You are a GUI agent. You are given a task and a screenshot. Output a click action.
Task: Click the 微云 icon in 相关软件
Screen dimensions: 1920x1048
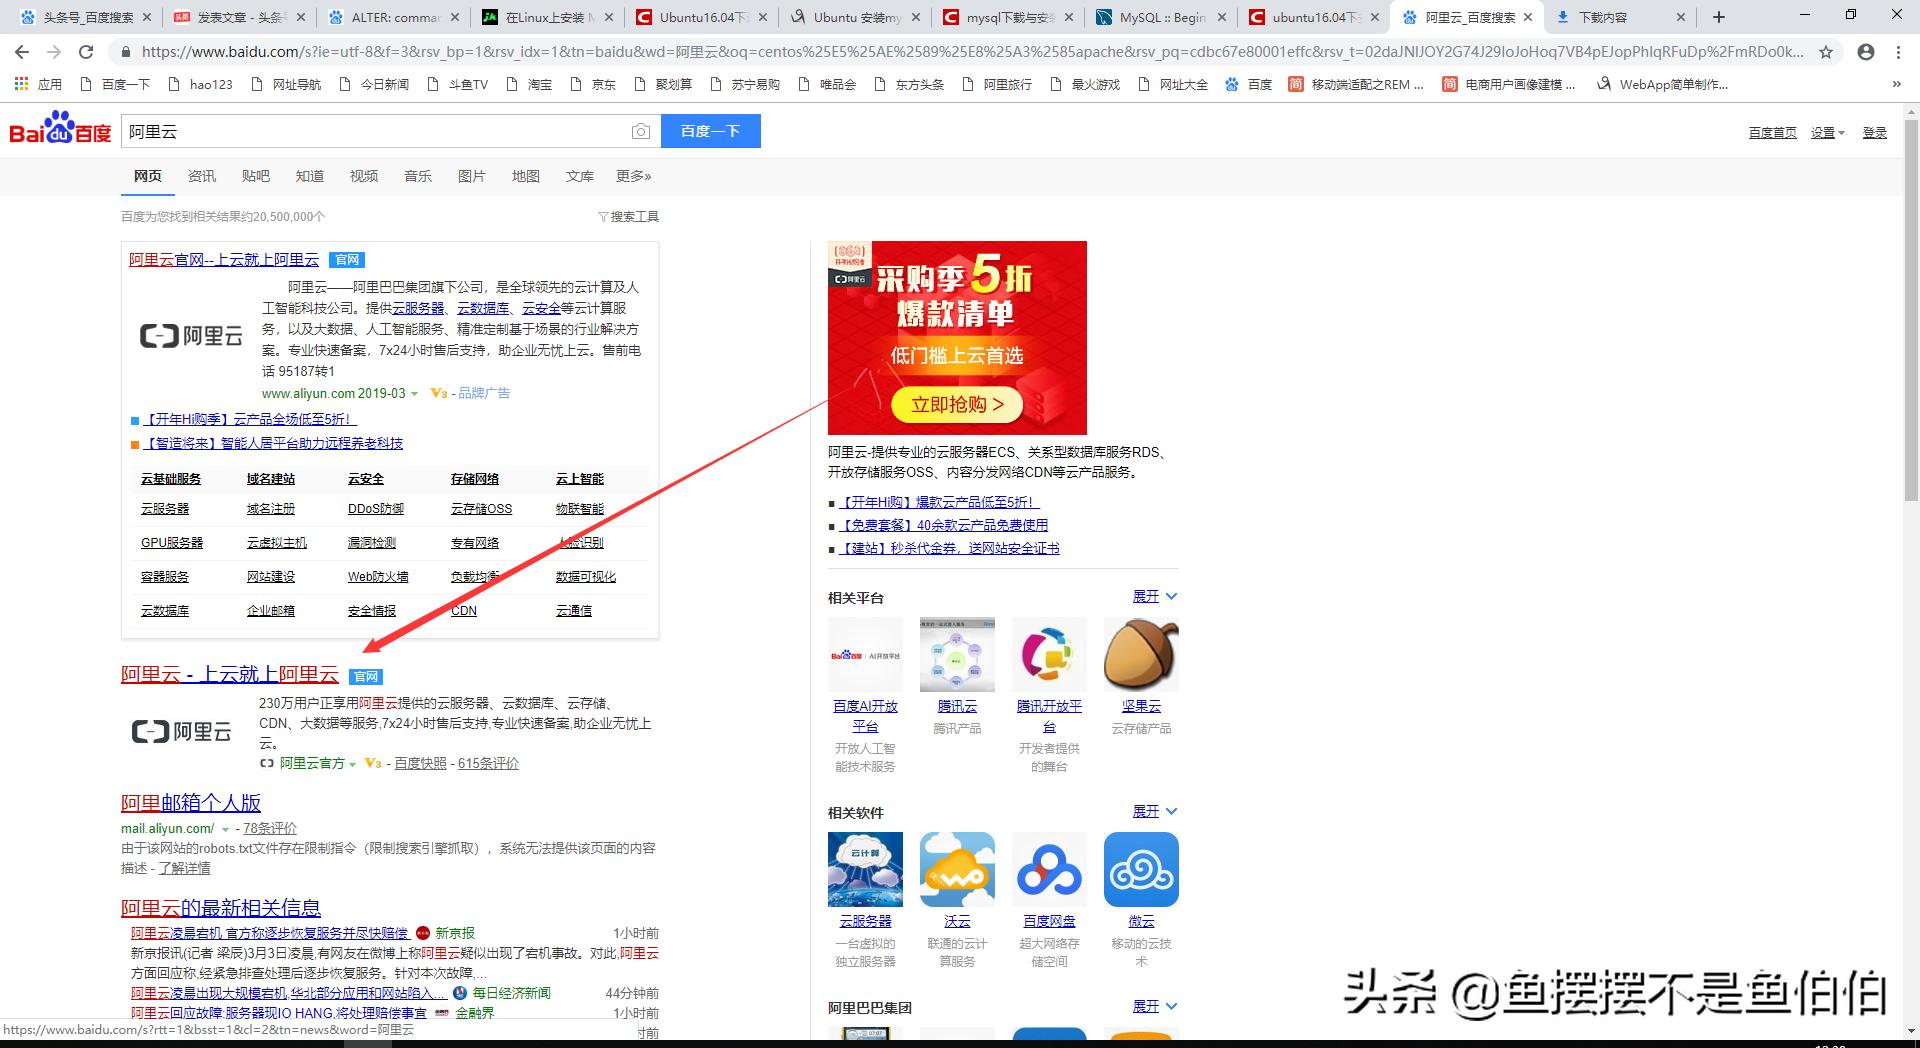point(1141,869)
